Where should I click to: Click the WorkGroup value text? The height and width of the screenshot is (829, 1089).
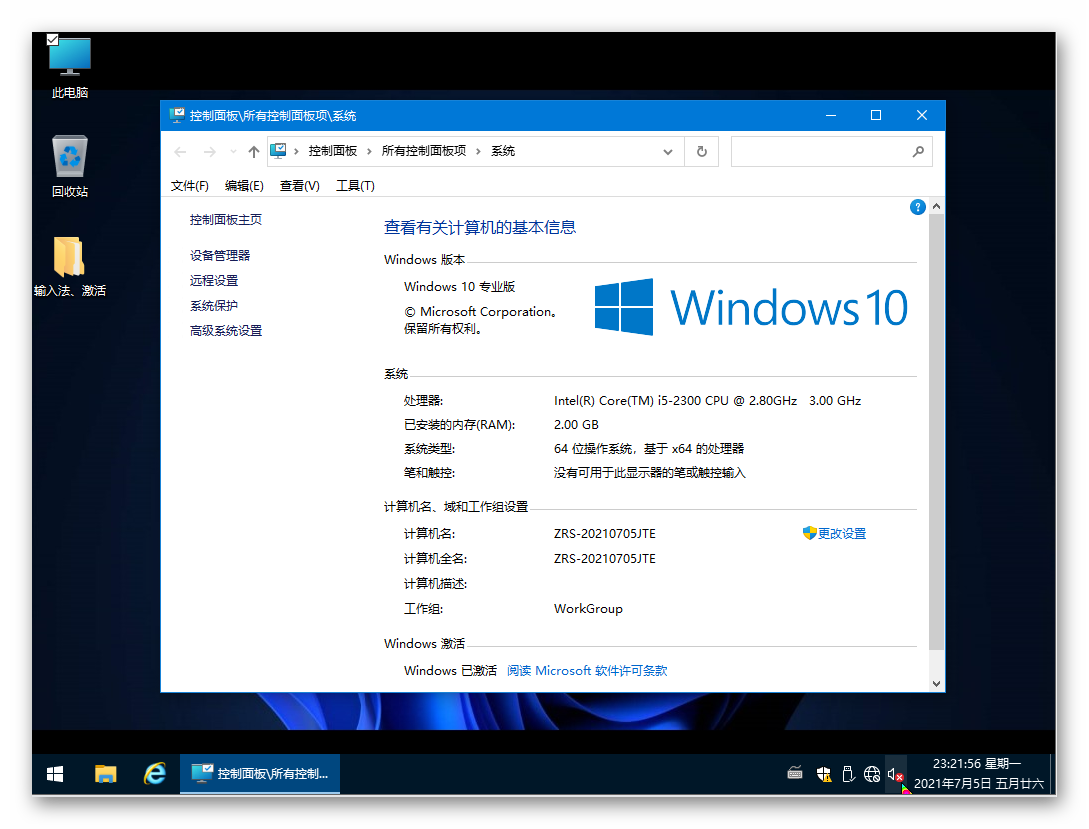(588, 609)
